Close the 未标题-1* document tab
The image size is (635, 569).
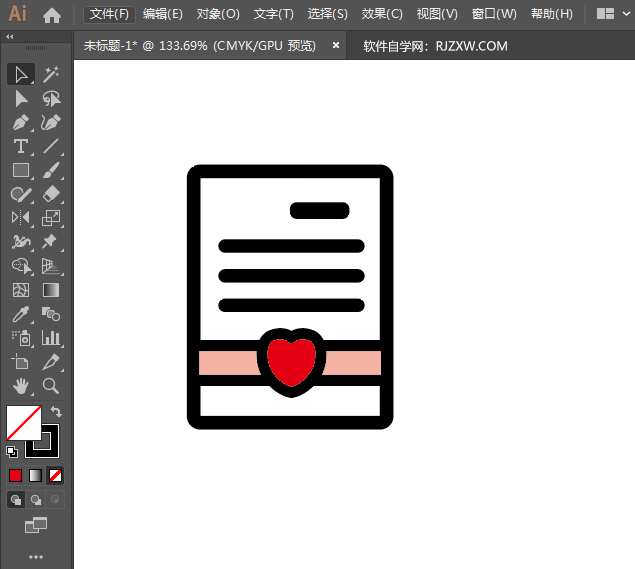click(x=336, y=45)
